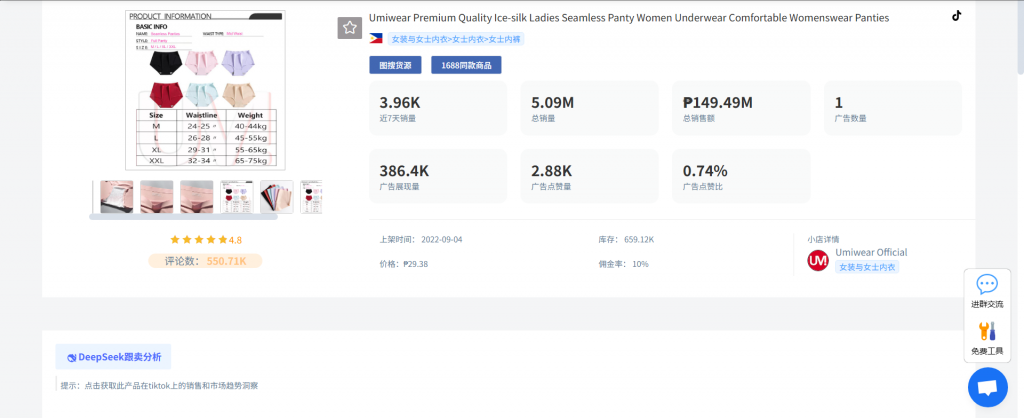Click the Philippines flag icon
The height and width of the screenshot is (418, 1024).
(375, 39)
